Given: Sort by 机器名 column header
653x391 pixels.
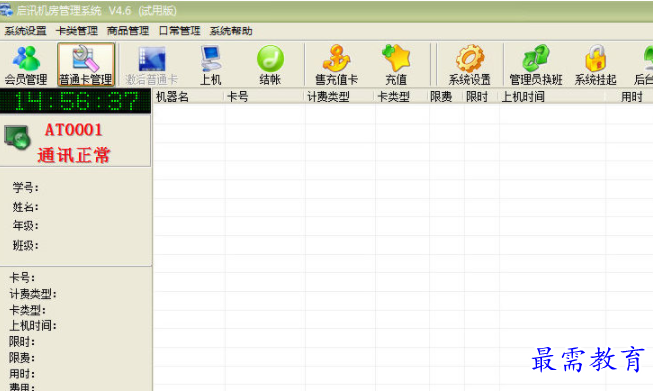Looking at the screenshot, I should 189,97.
